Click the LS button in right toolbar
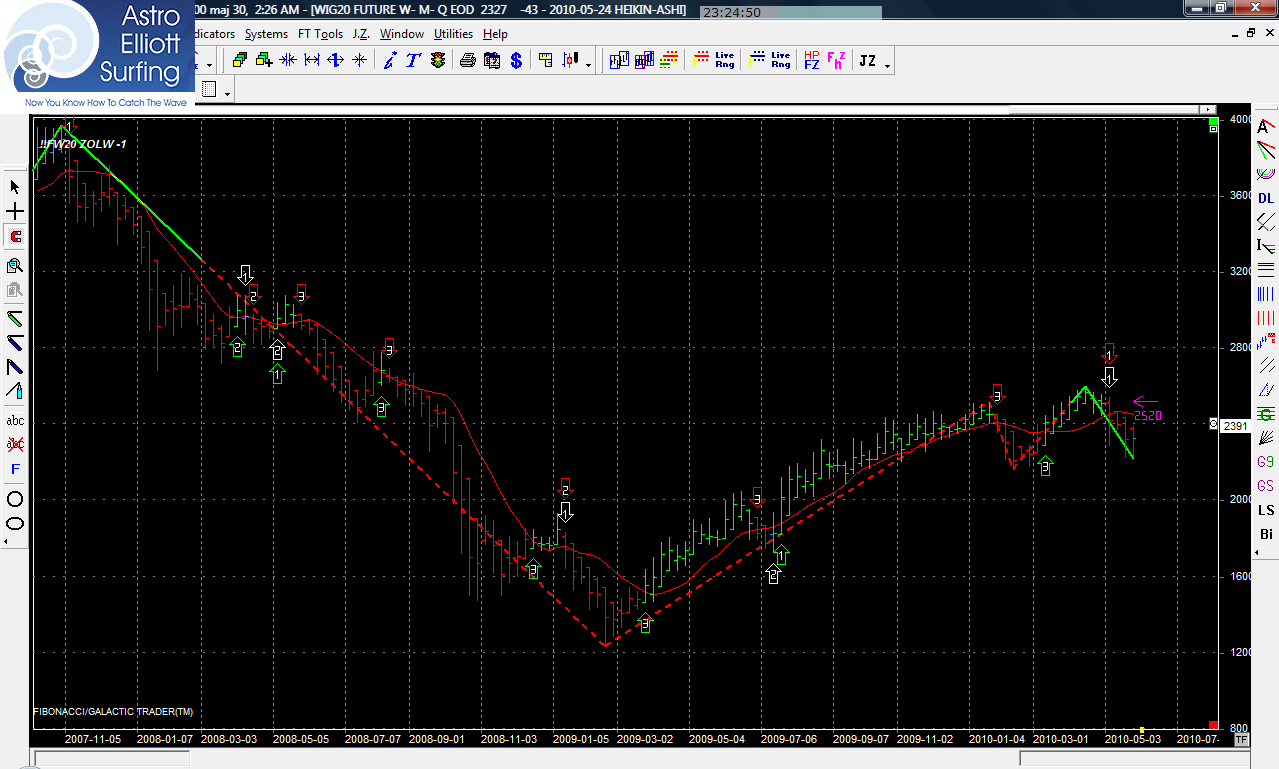The height and width of the screenshot is (769, 1279). coord(1265,510)
